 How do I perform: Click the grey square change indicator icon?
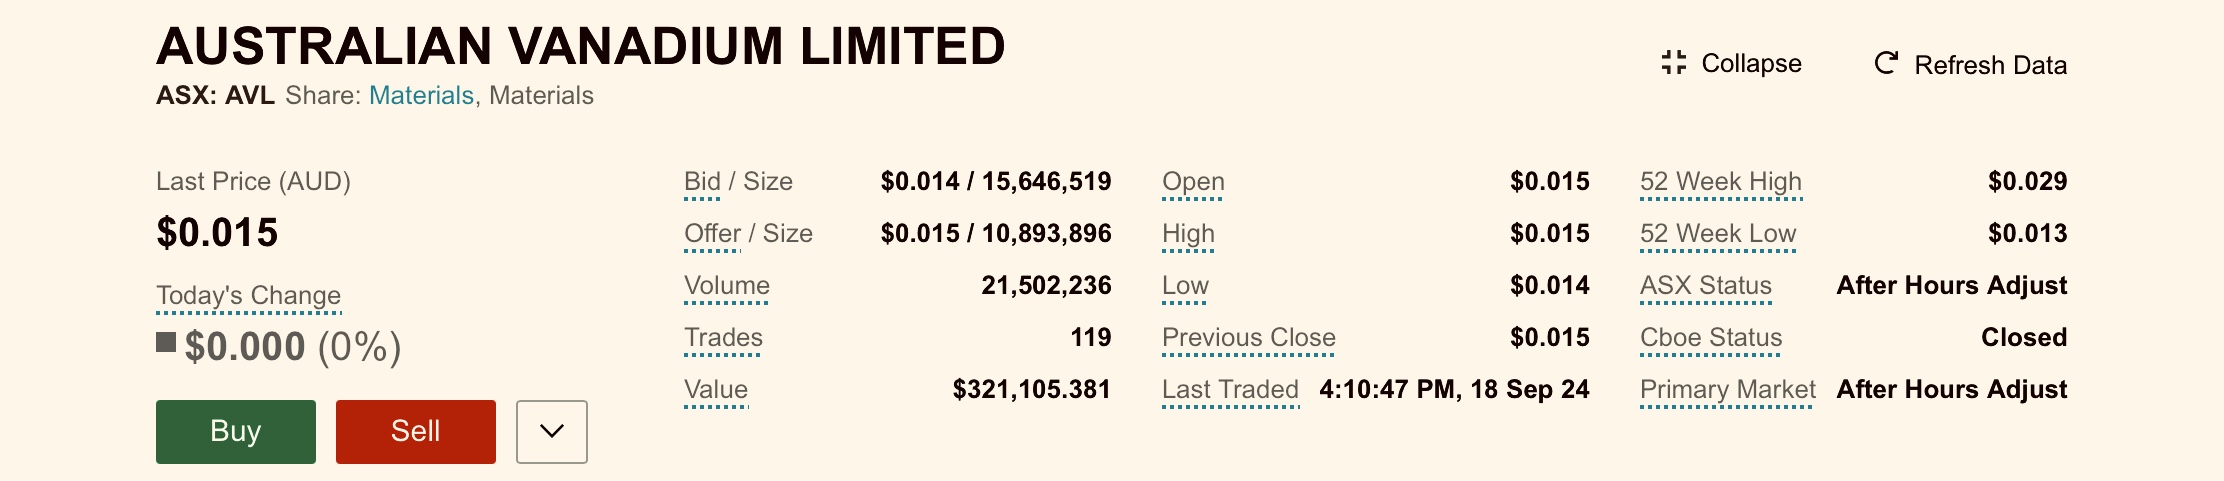pos(166,343)
